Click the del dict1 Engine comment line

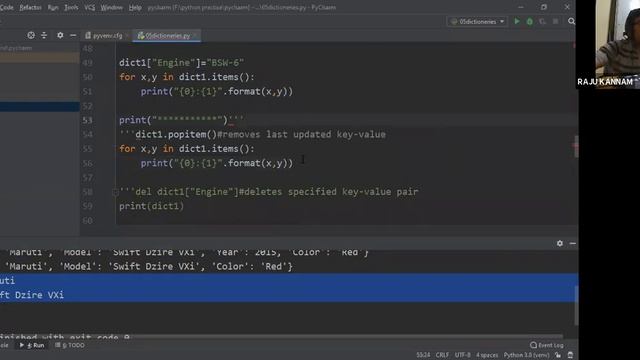[269, 192]
